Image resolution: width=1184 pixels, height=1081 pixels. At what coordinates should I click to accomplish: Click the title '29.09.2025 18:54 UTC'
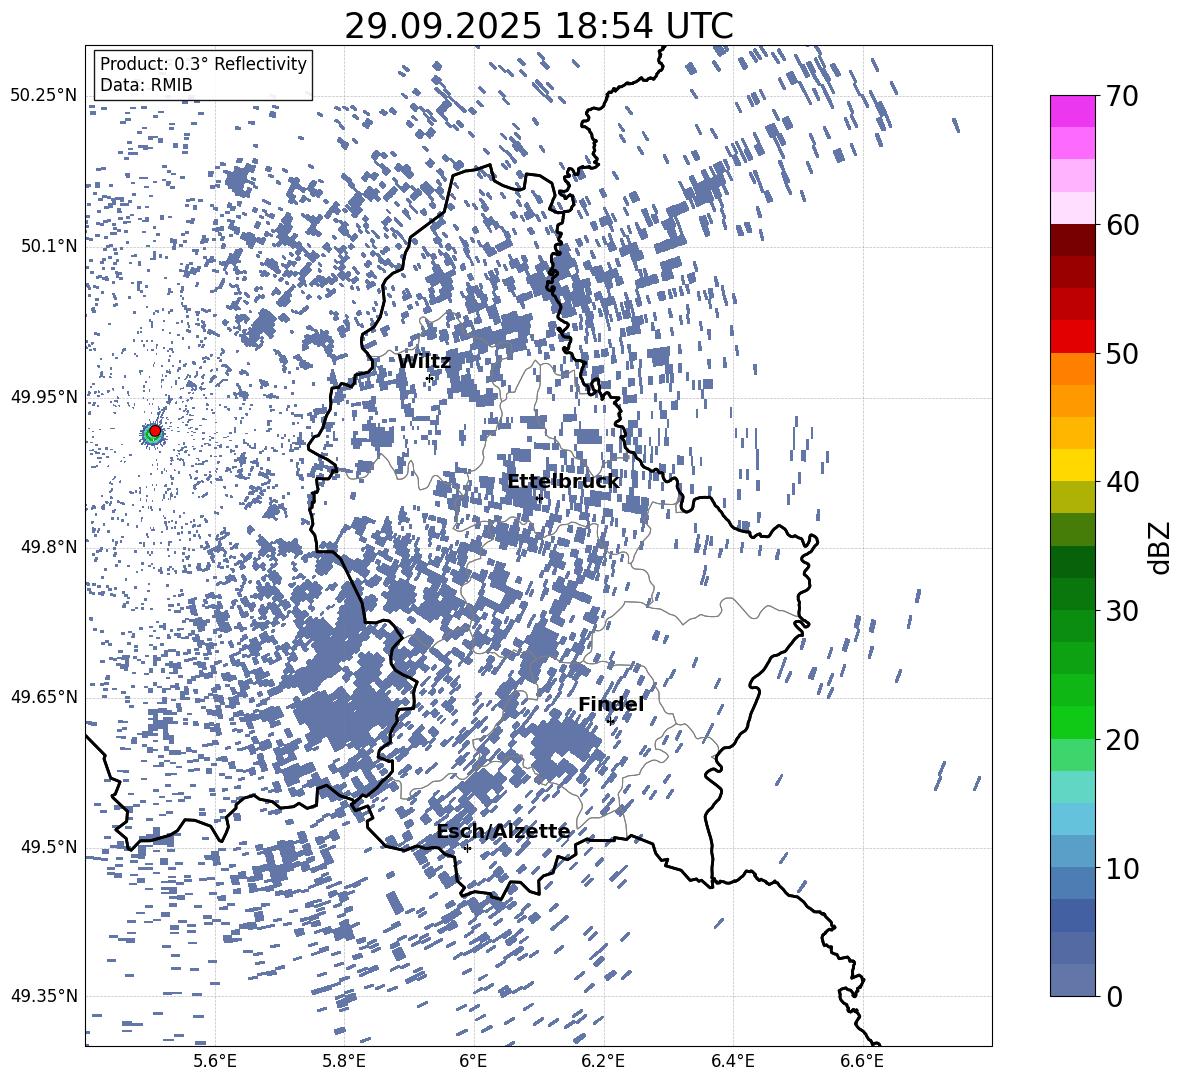coord(539,26)
